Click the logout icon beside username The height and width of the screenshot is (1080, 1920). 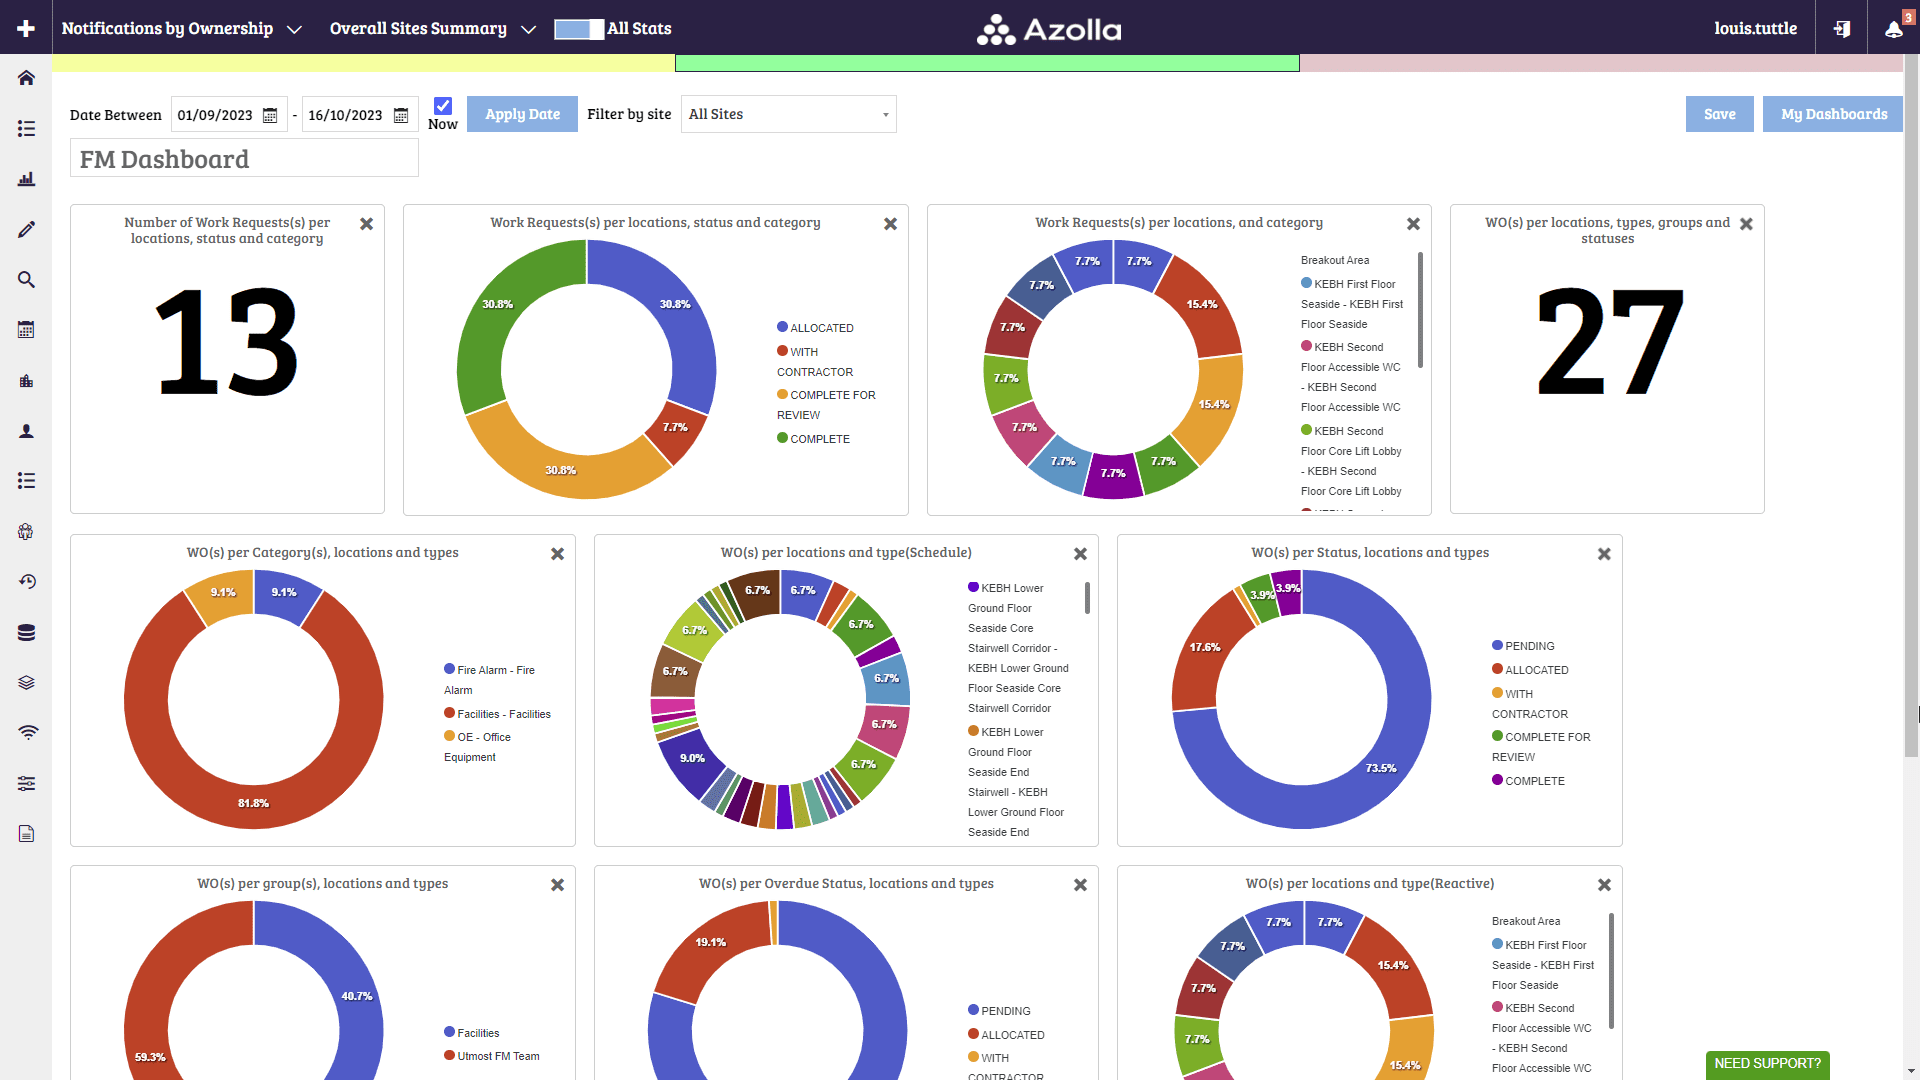point(1841,29)
